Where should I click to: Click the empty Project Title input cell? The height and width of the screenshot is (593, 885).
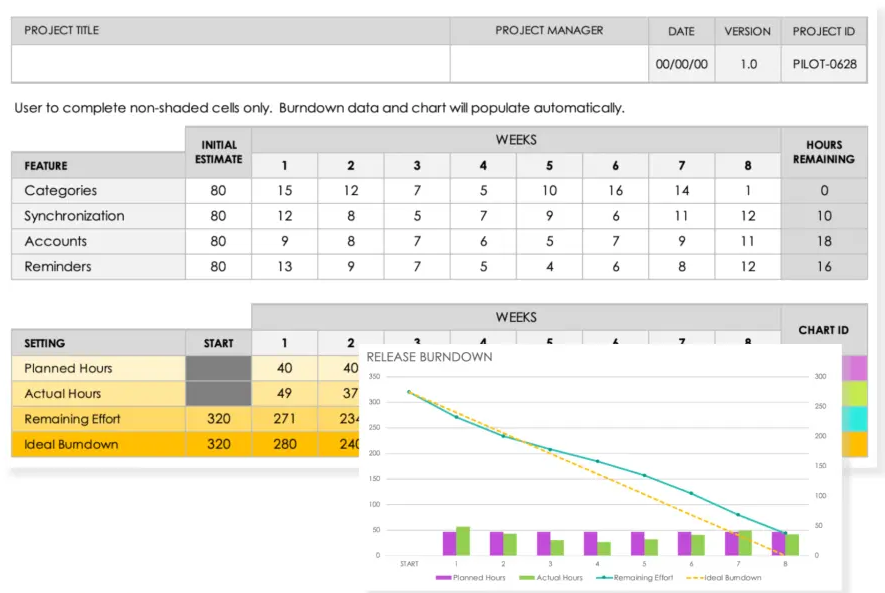tap(230, 64)
